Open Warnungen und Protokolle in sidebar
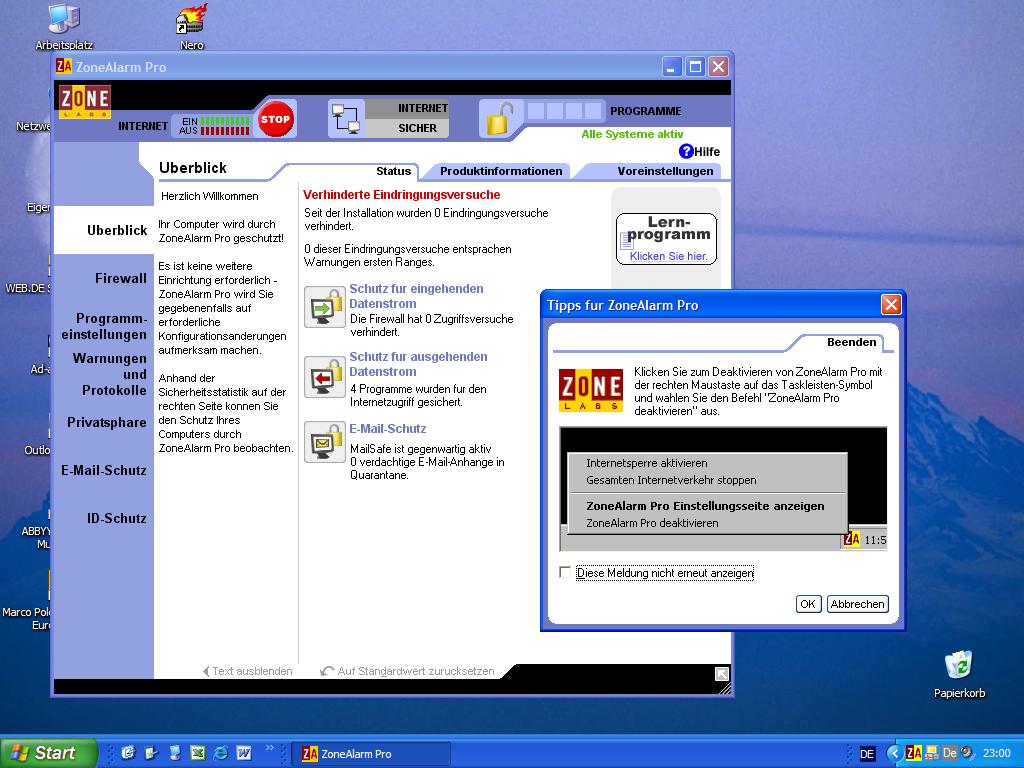Screen dimensions: 1024x768 click(x=110, y=374)
